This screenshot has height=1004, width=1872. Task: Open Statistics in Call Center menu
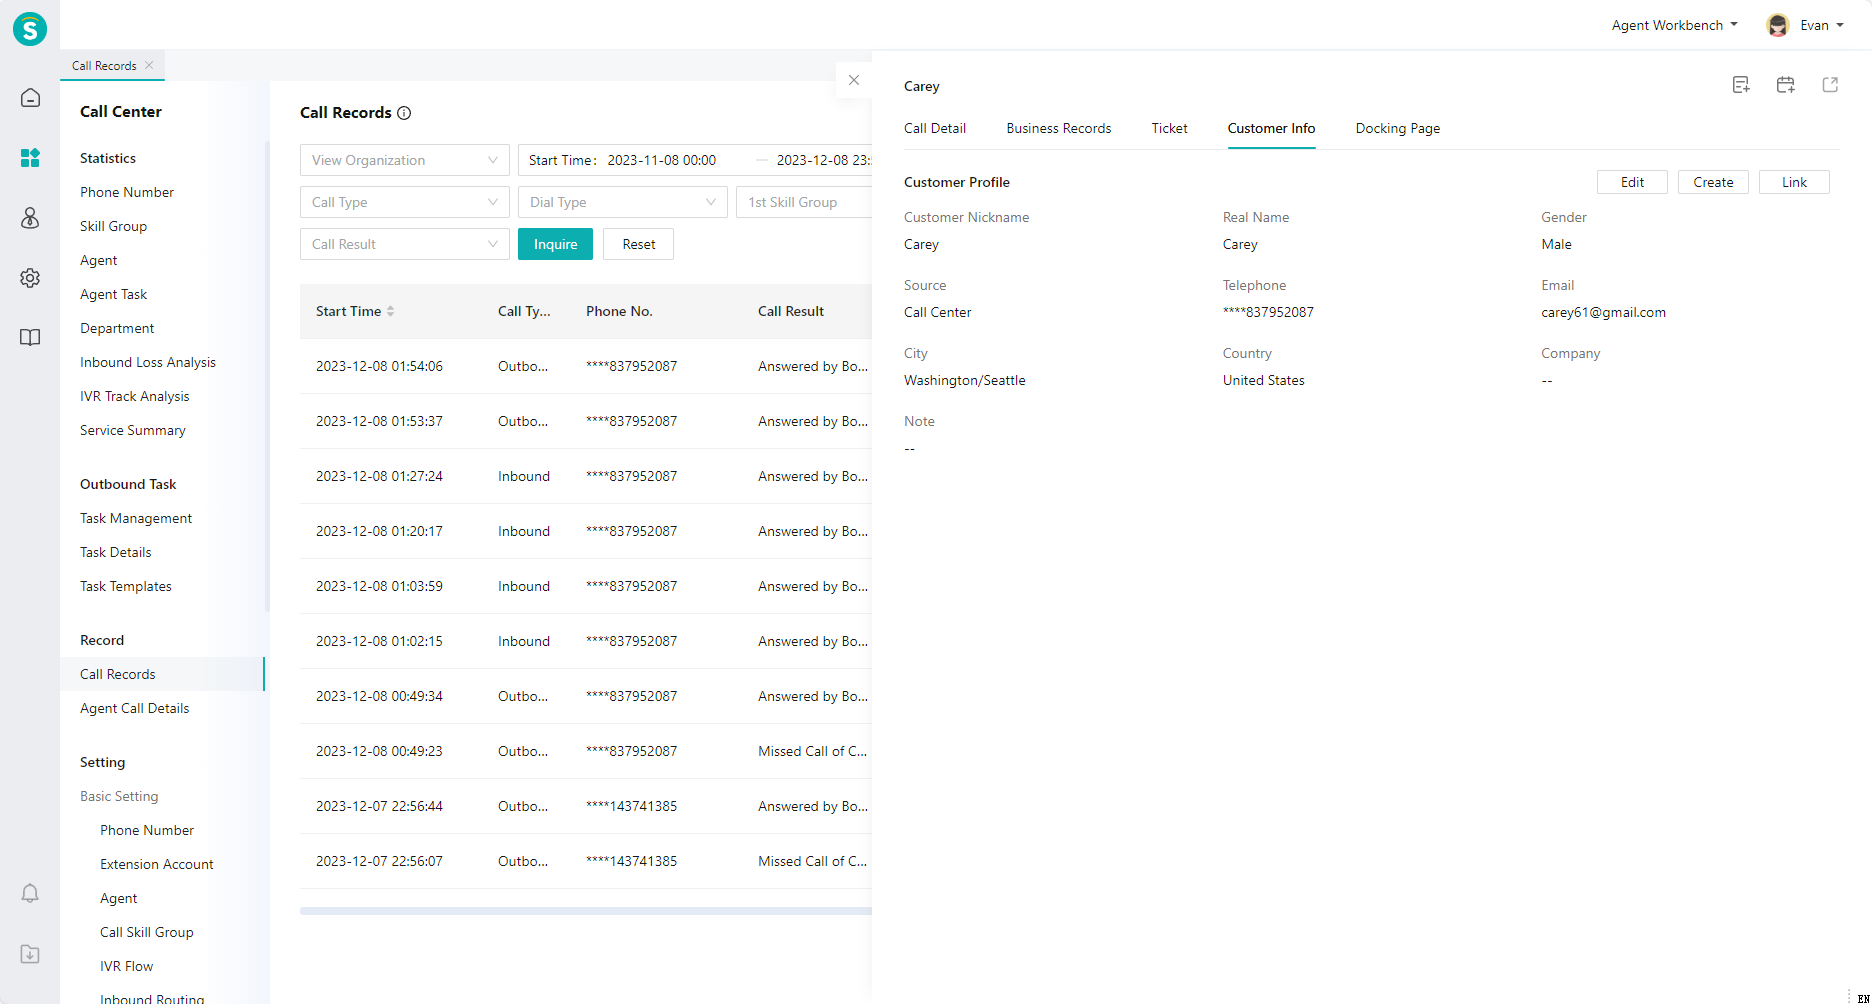click(108, 158)
